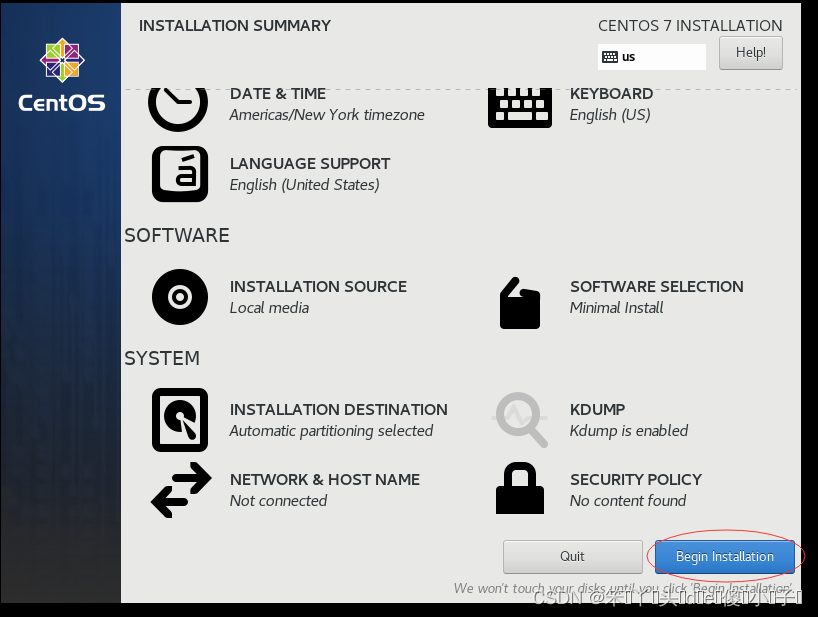The image size is (818, 617).
Task: Open the Installation Destination disk icon
Action: (x=180, y=420)
